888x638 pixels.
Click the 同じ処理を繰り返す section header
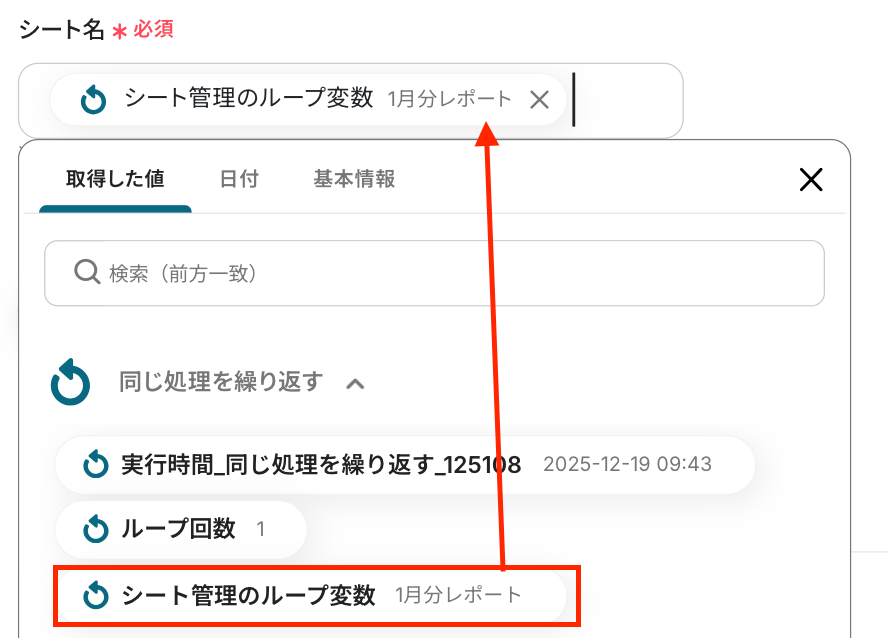pyautogui.click(x=221, y=382)
